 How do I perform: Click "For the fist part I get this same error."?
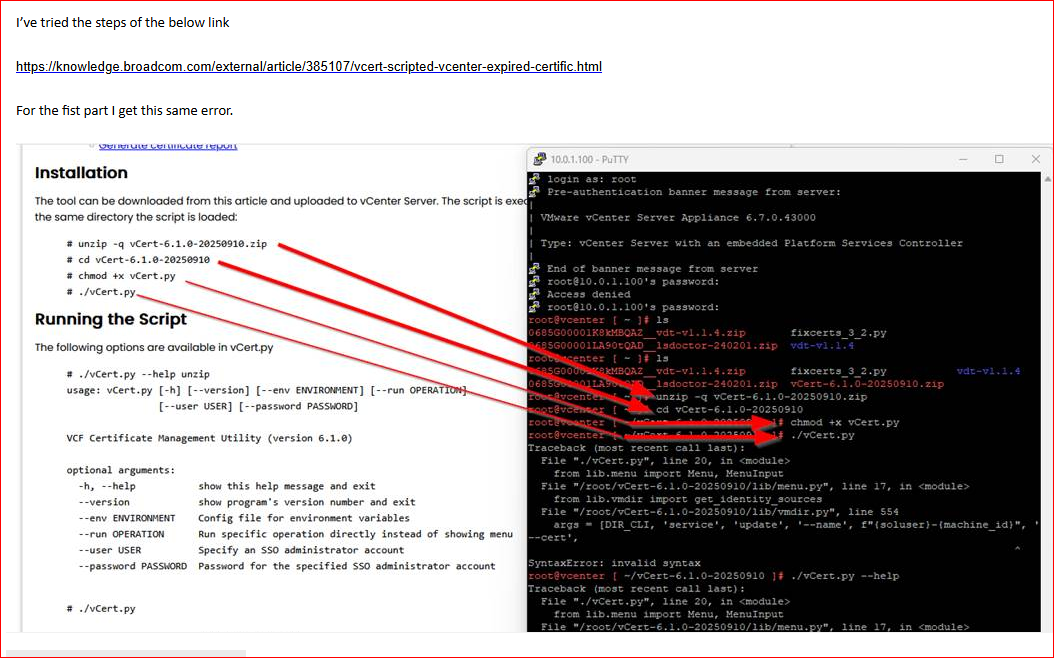pos(124,110)
